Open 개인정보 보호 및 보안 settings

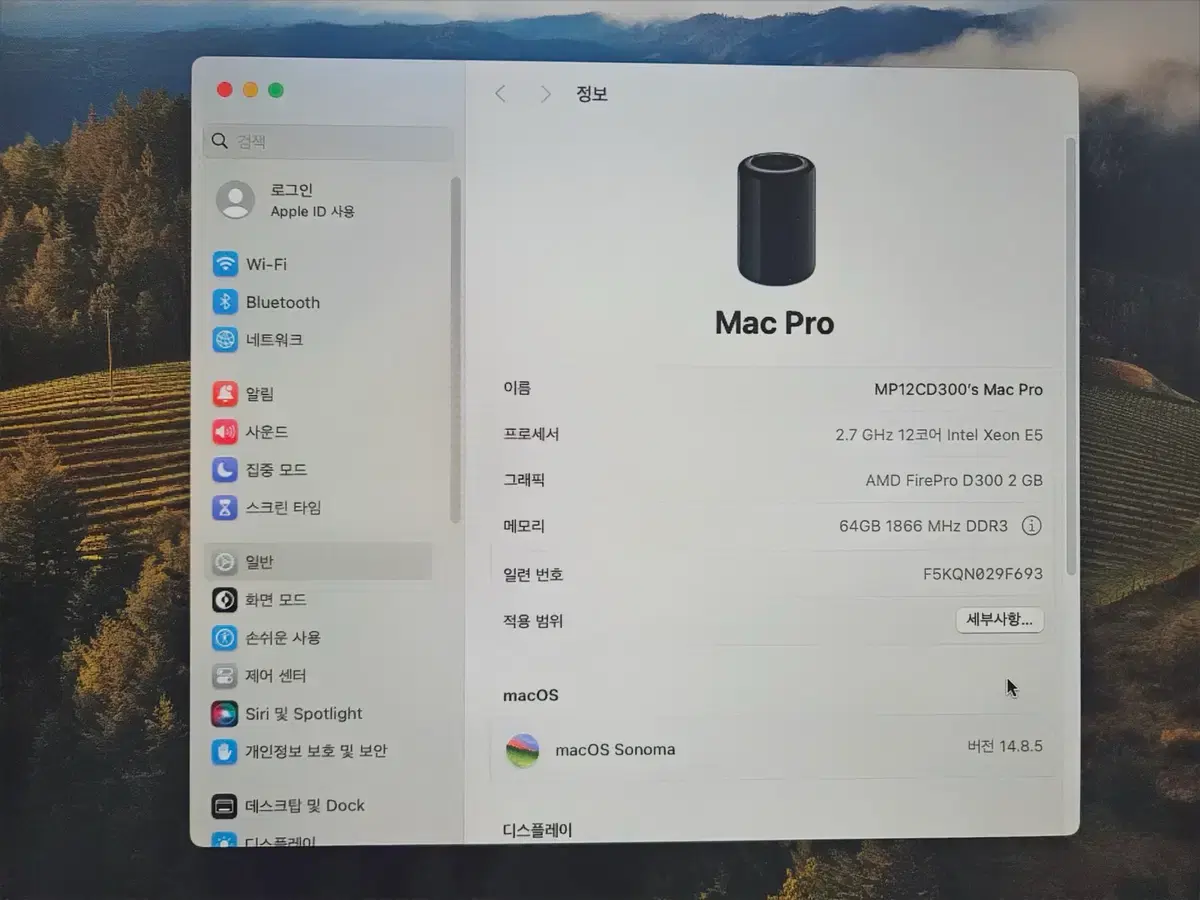[318, 751]
